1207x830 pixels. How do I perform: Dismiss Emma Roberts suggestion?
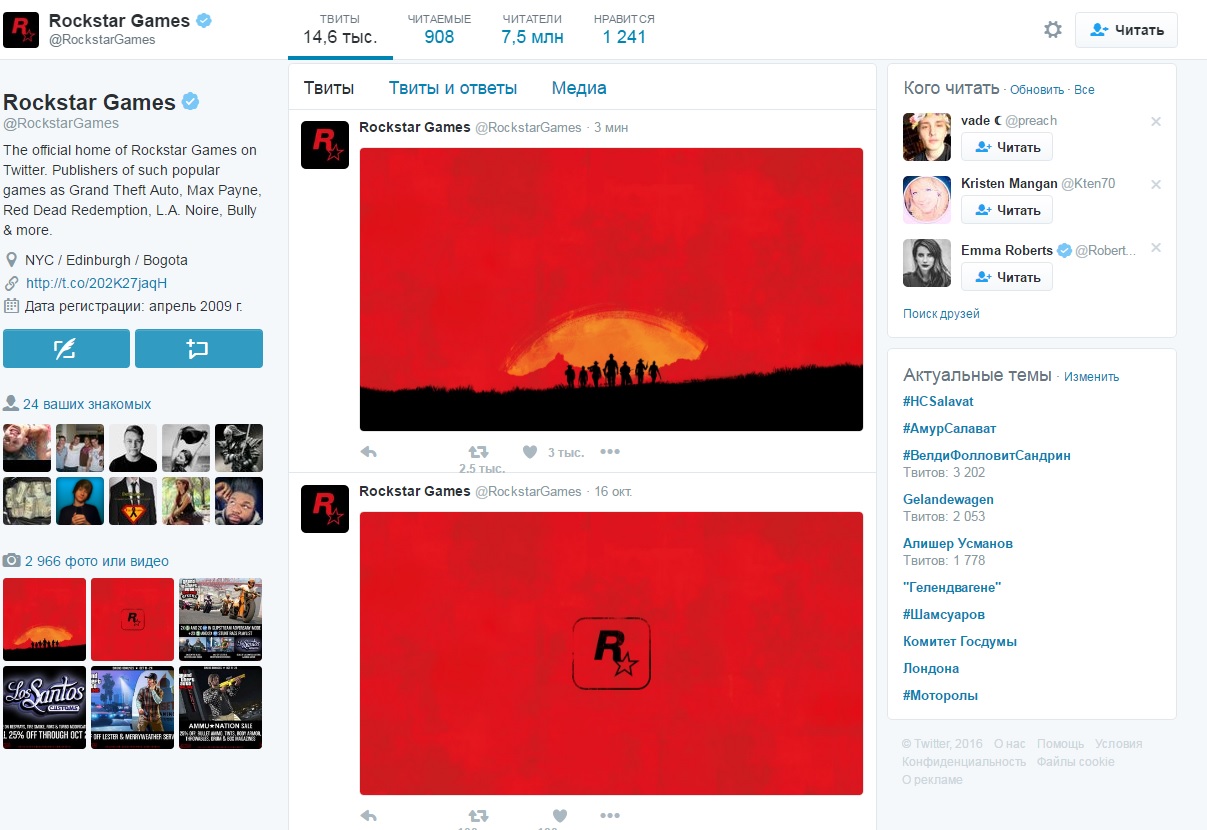1156,248
